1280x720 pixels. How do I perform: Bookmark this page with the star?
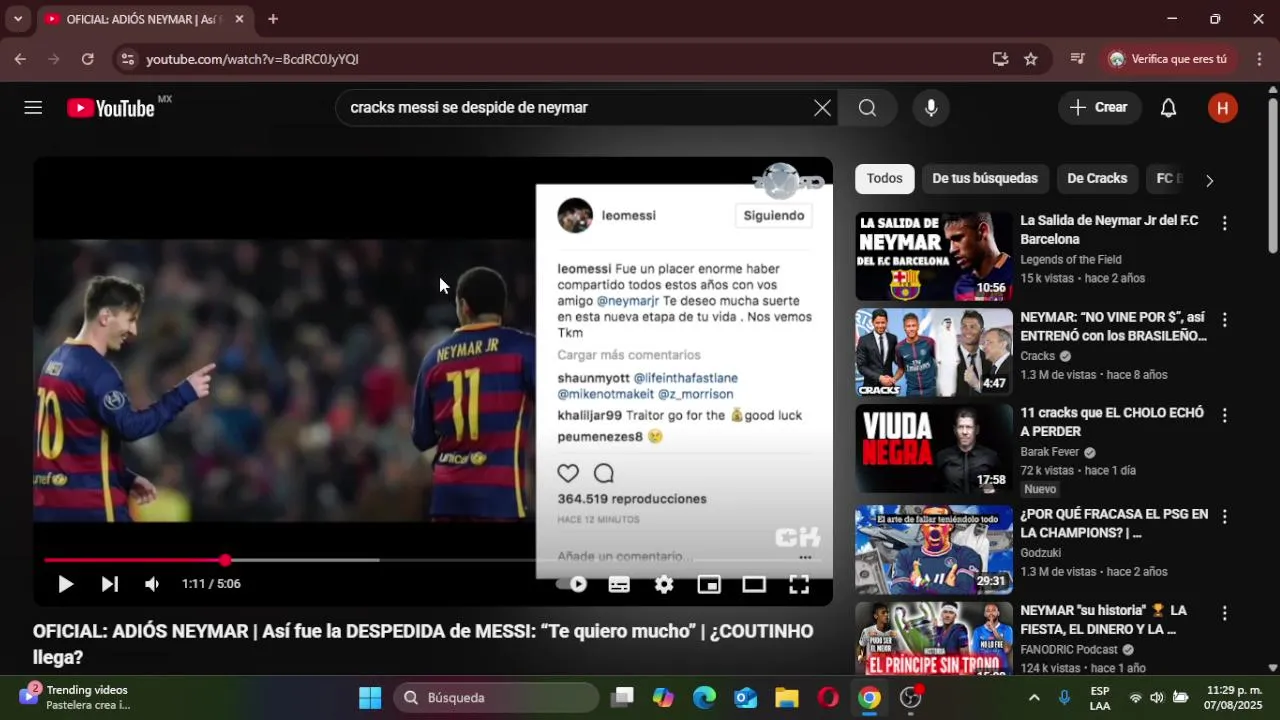(x=1031, y=59)
